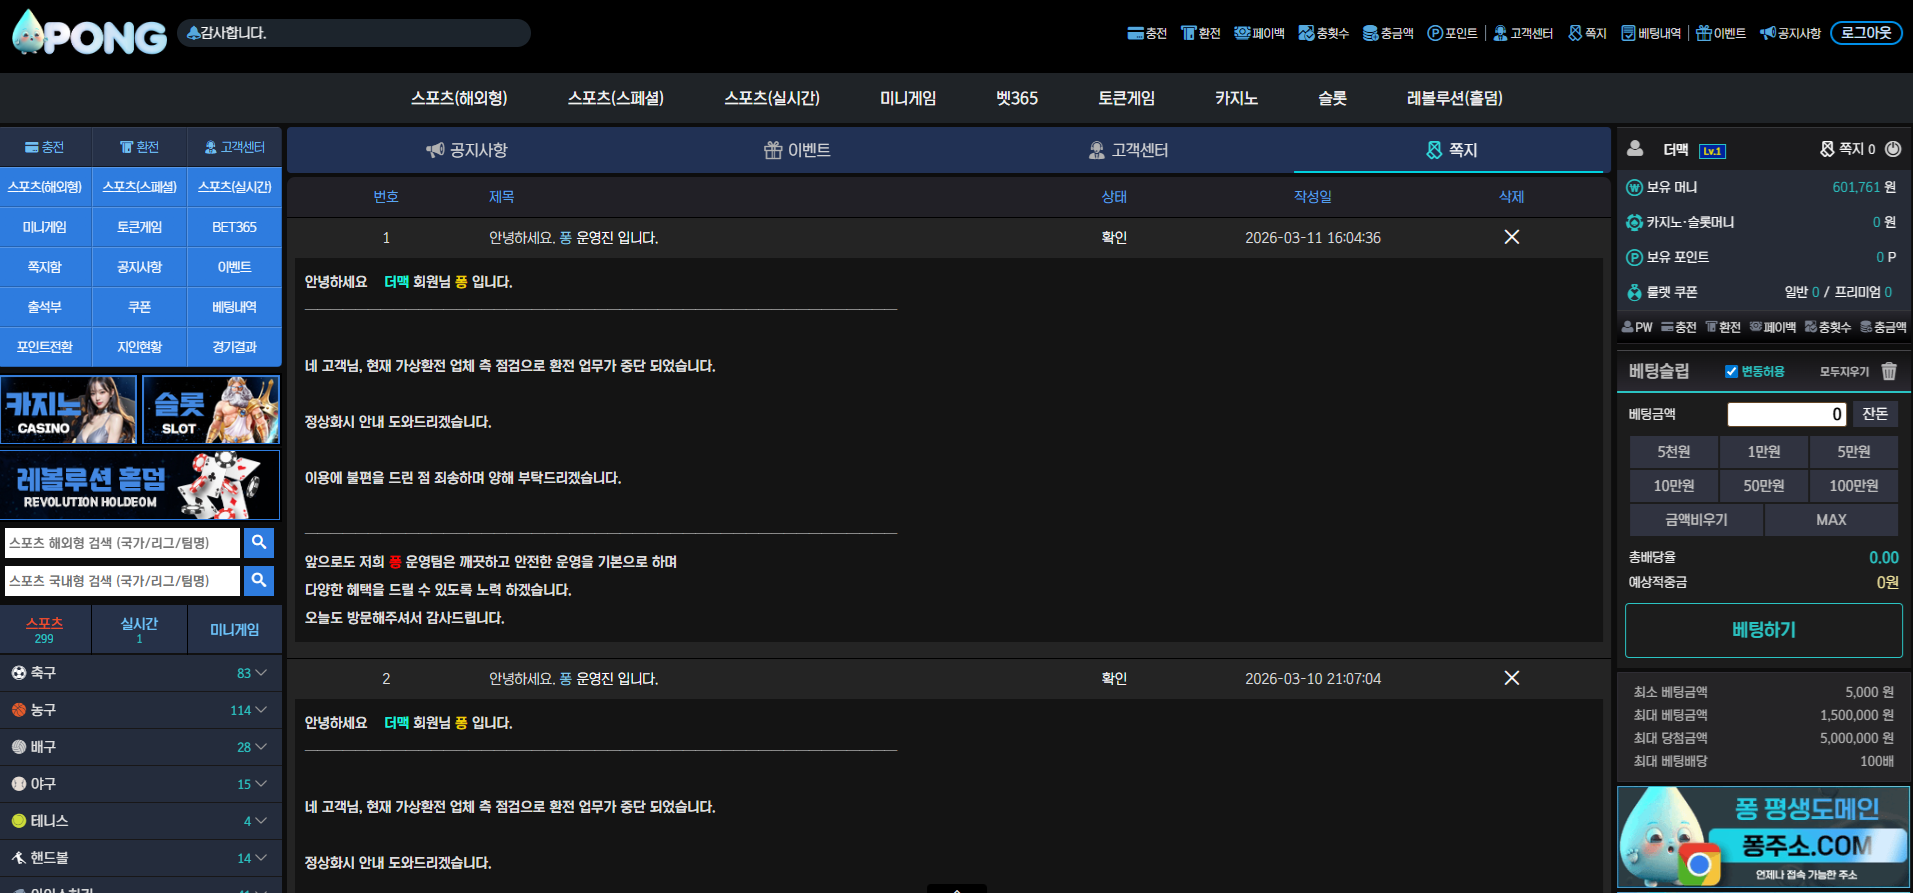The height and width of the screenshot is (893, 1913).
Task: Click the 베팅하기 button
Action: click(1763, 630)
